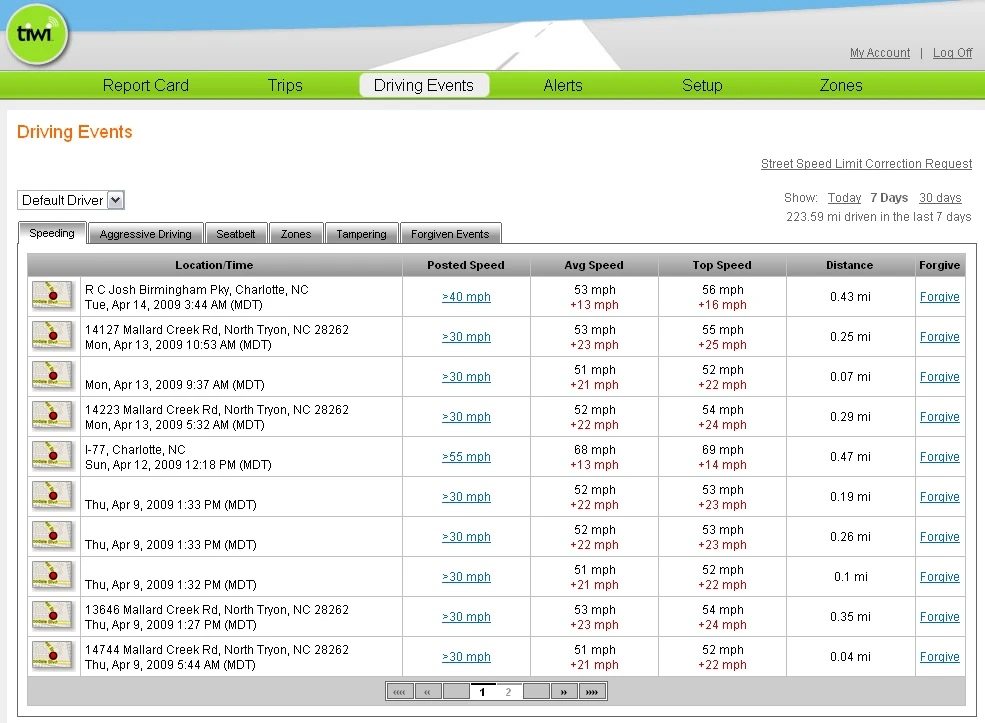Switch to the Seatbelt tab
985x723 pixels.
[236, 233]
